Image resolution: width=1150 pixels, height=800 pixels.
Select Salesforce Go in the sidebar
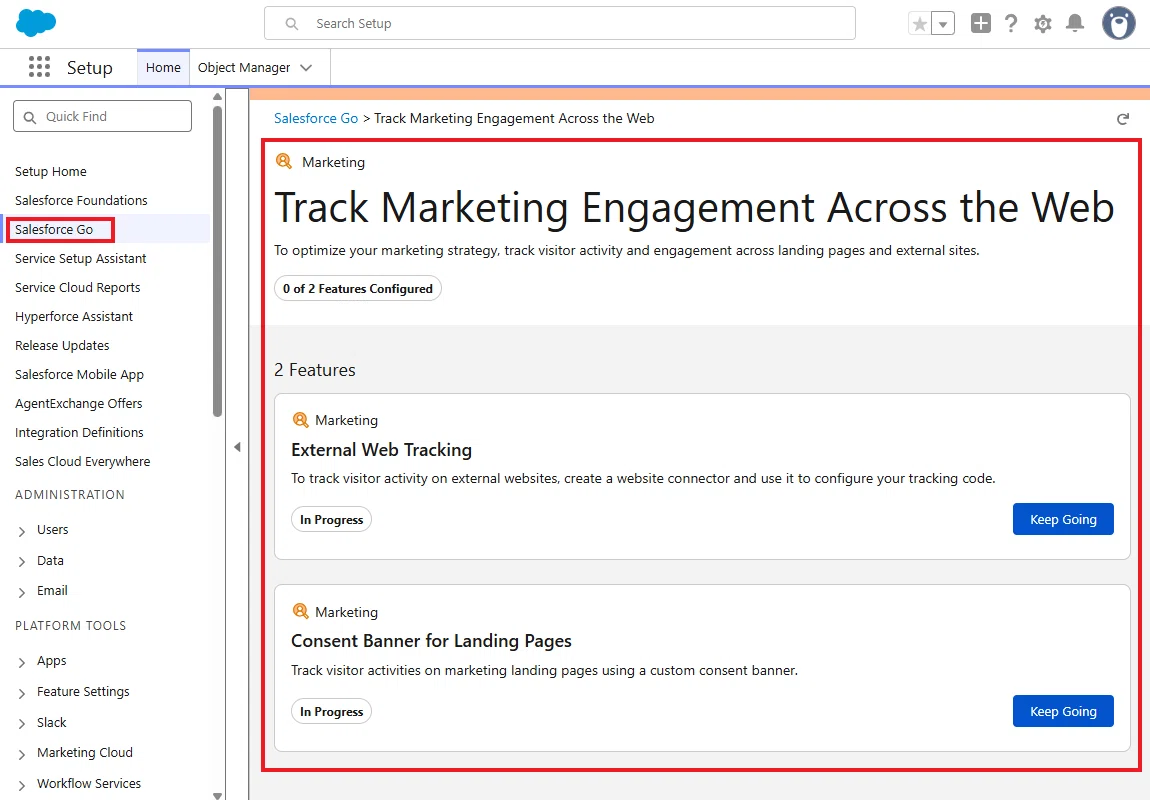[54, 230]
